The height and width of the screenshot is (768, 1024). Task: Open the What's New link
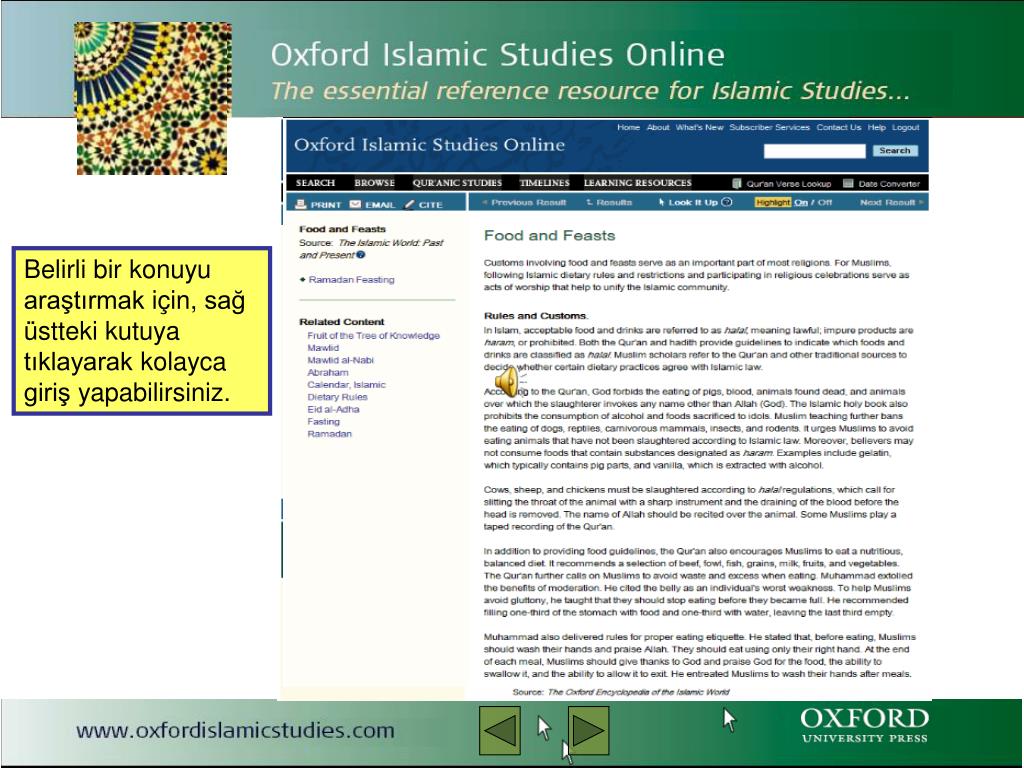699,127
